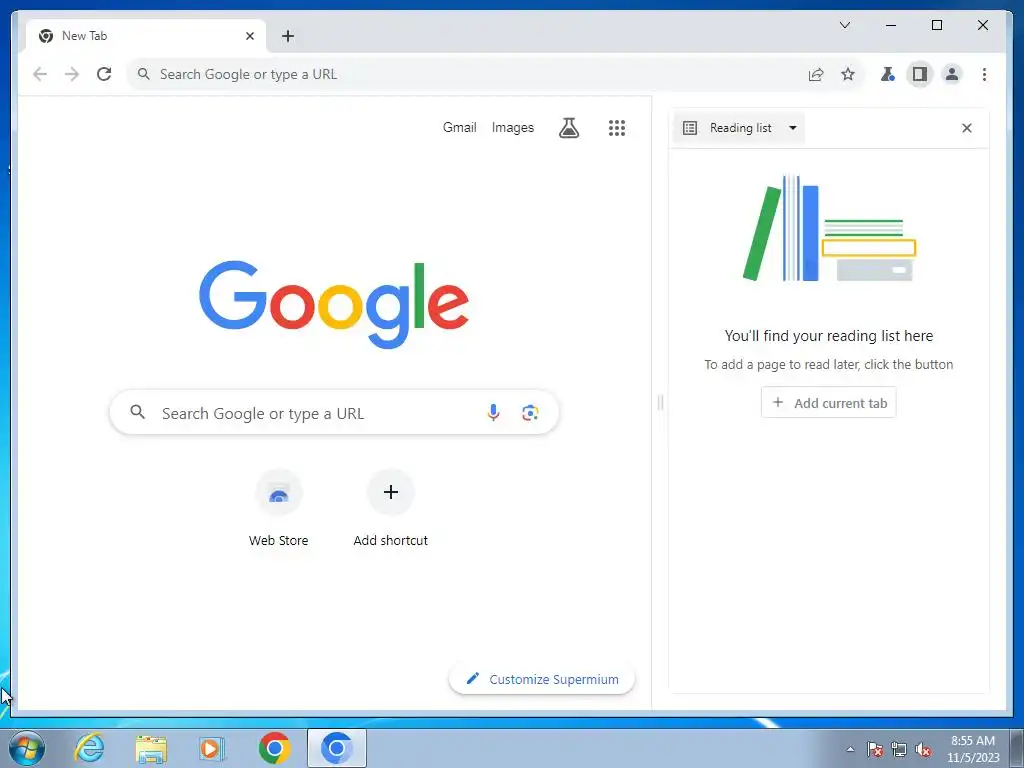The image size is (1024, 768).
Task: Open the three-dot browser menu
Action: coord(984,74)
